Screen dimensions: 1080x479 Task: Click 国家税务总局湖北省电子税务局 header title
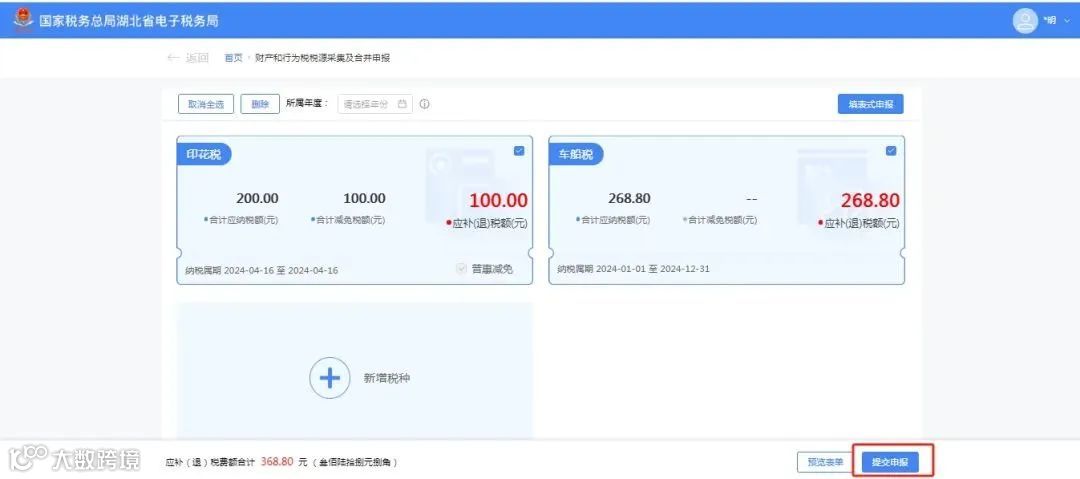(x=129, y=21)
